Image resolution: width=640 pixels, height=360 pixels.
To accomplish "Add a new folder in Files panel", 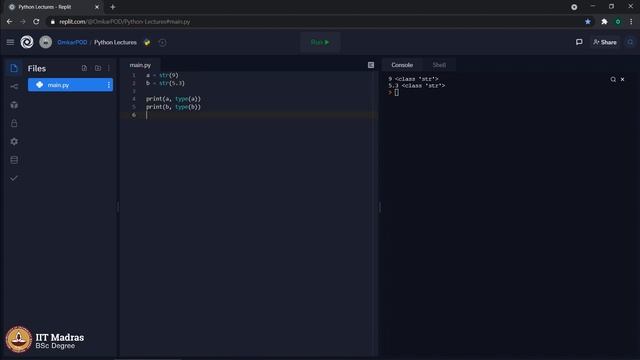I will (x=98, y=68).
